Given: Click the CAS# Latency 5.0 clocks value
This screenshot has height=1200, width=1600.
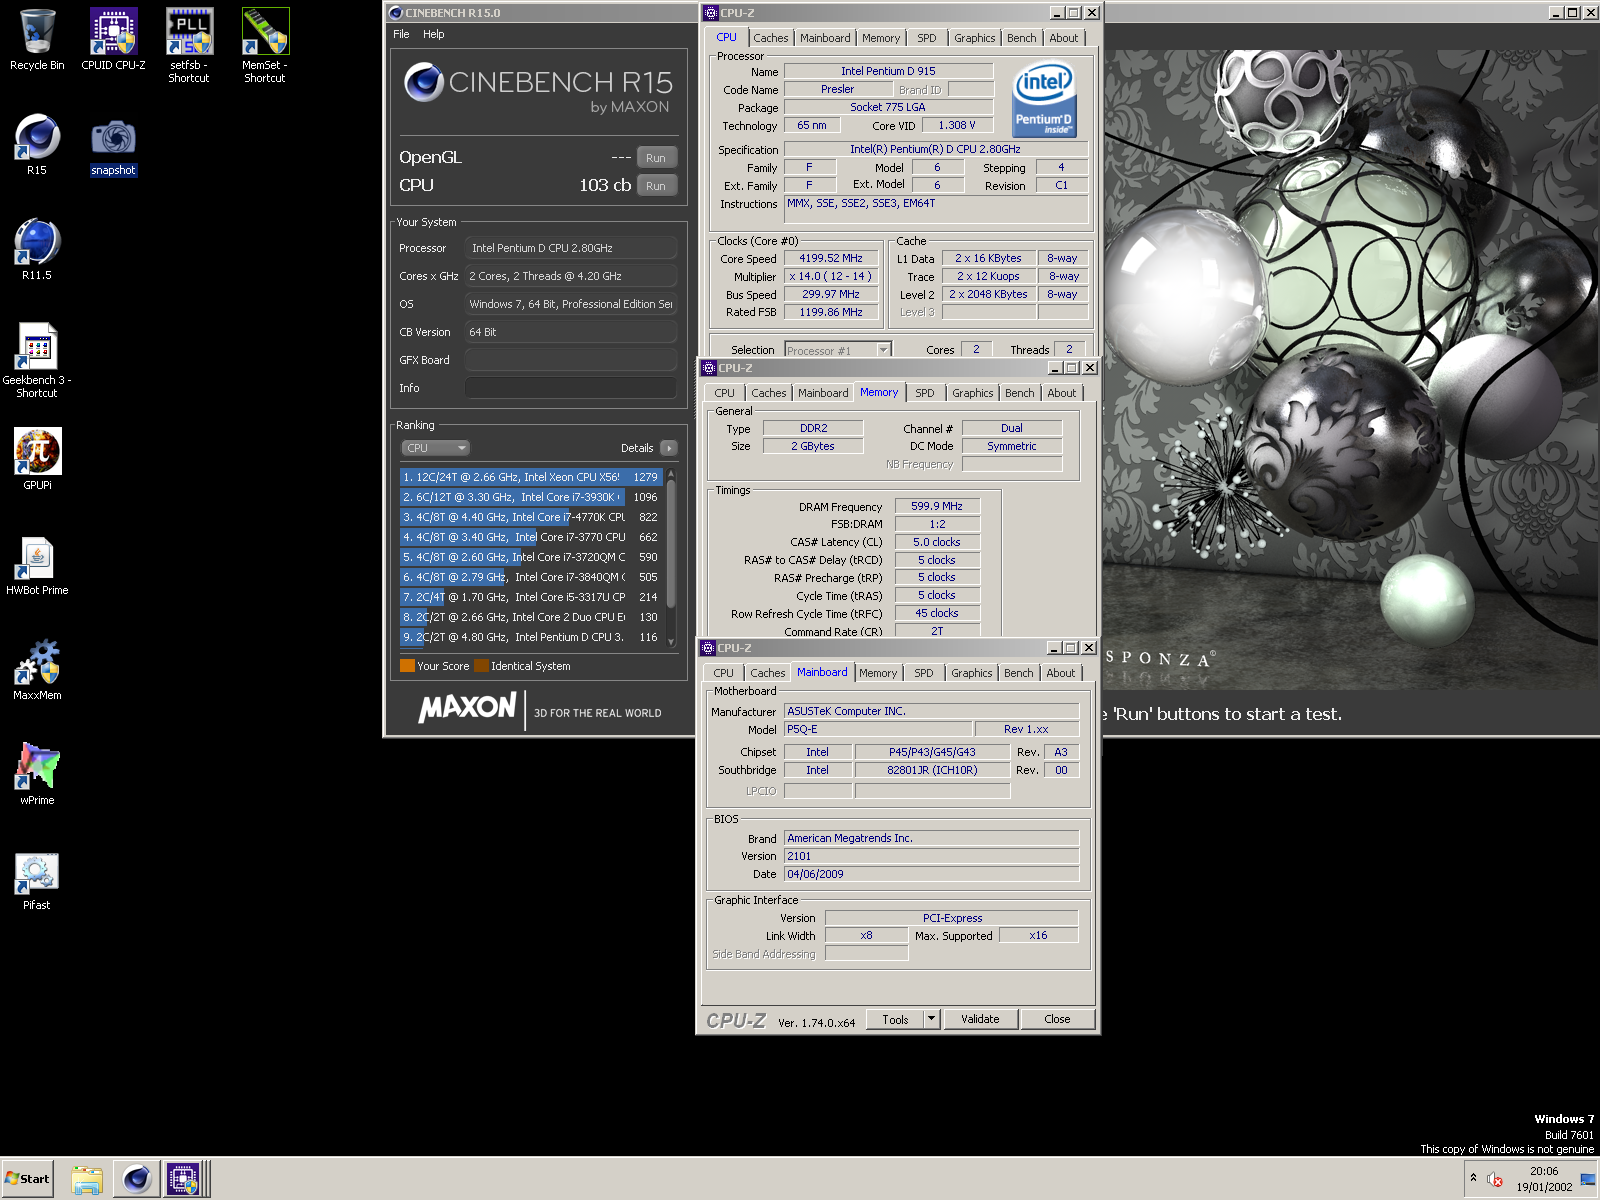Looking at the screenshot, I should (x=937, y=542).
